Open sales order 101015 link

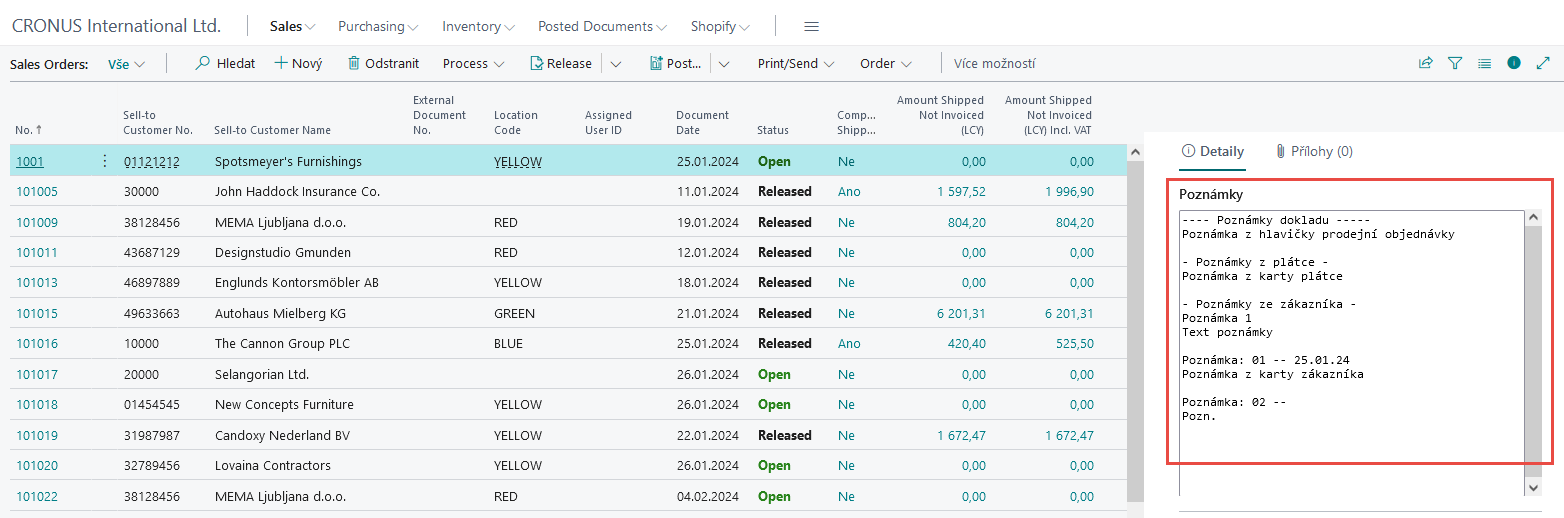37,314
